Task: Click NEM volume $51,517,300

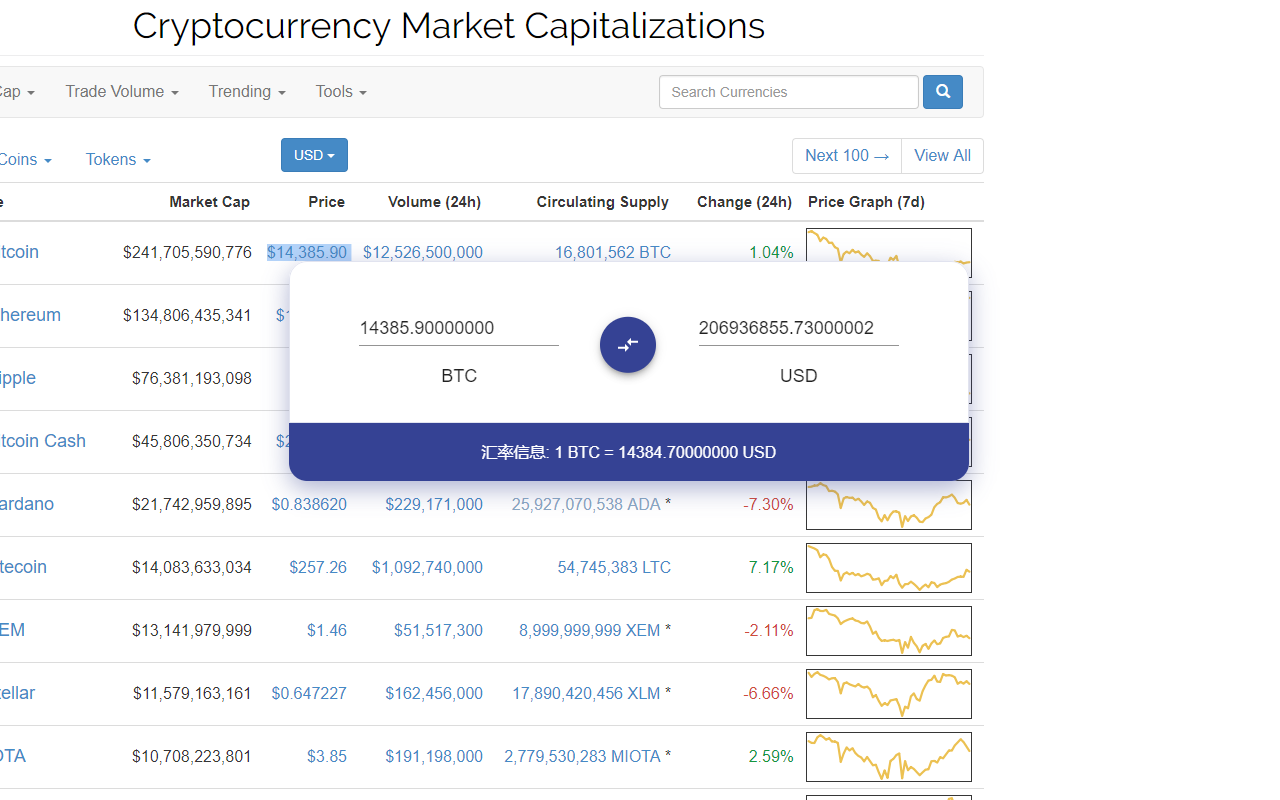Action: [x=438, y=631]
